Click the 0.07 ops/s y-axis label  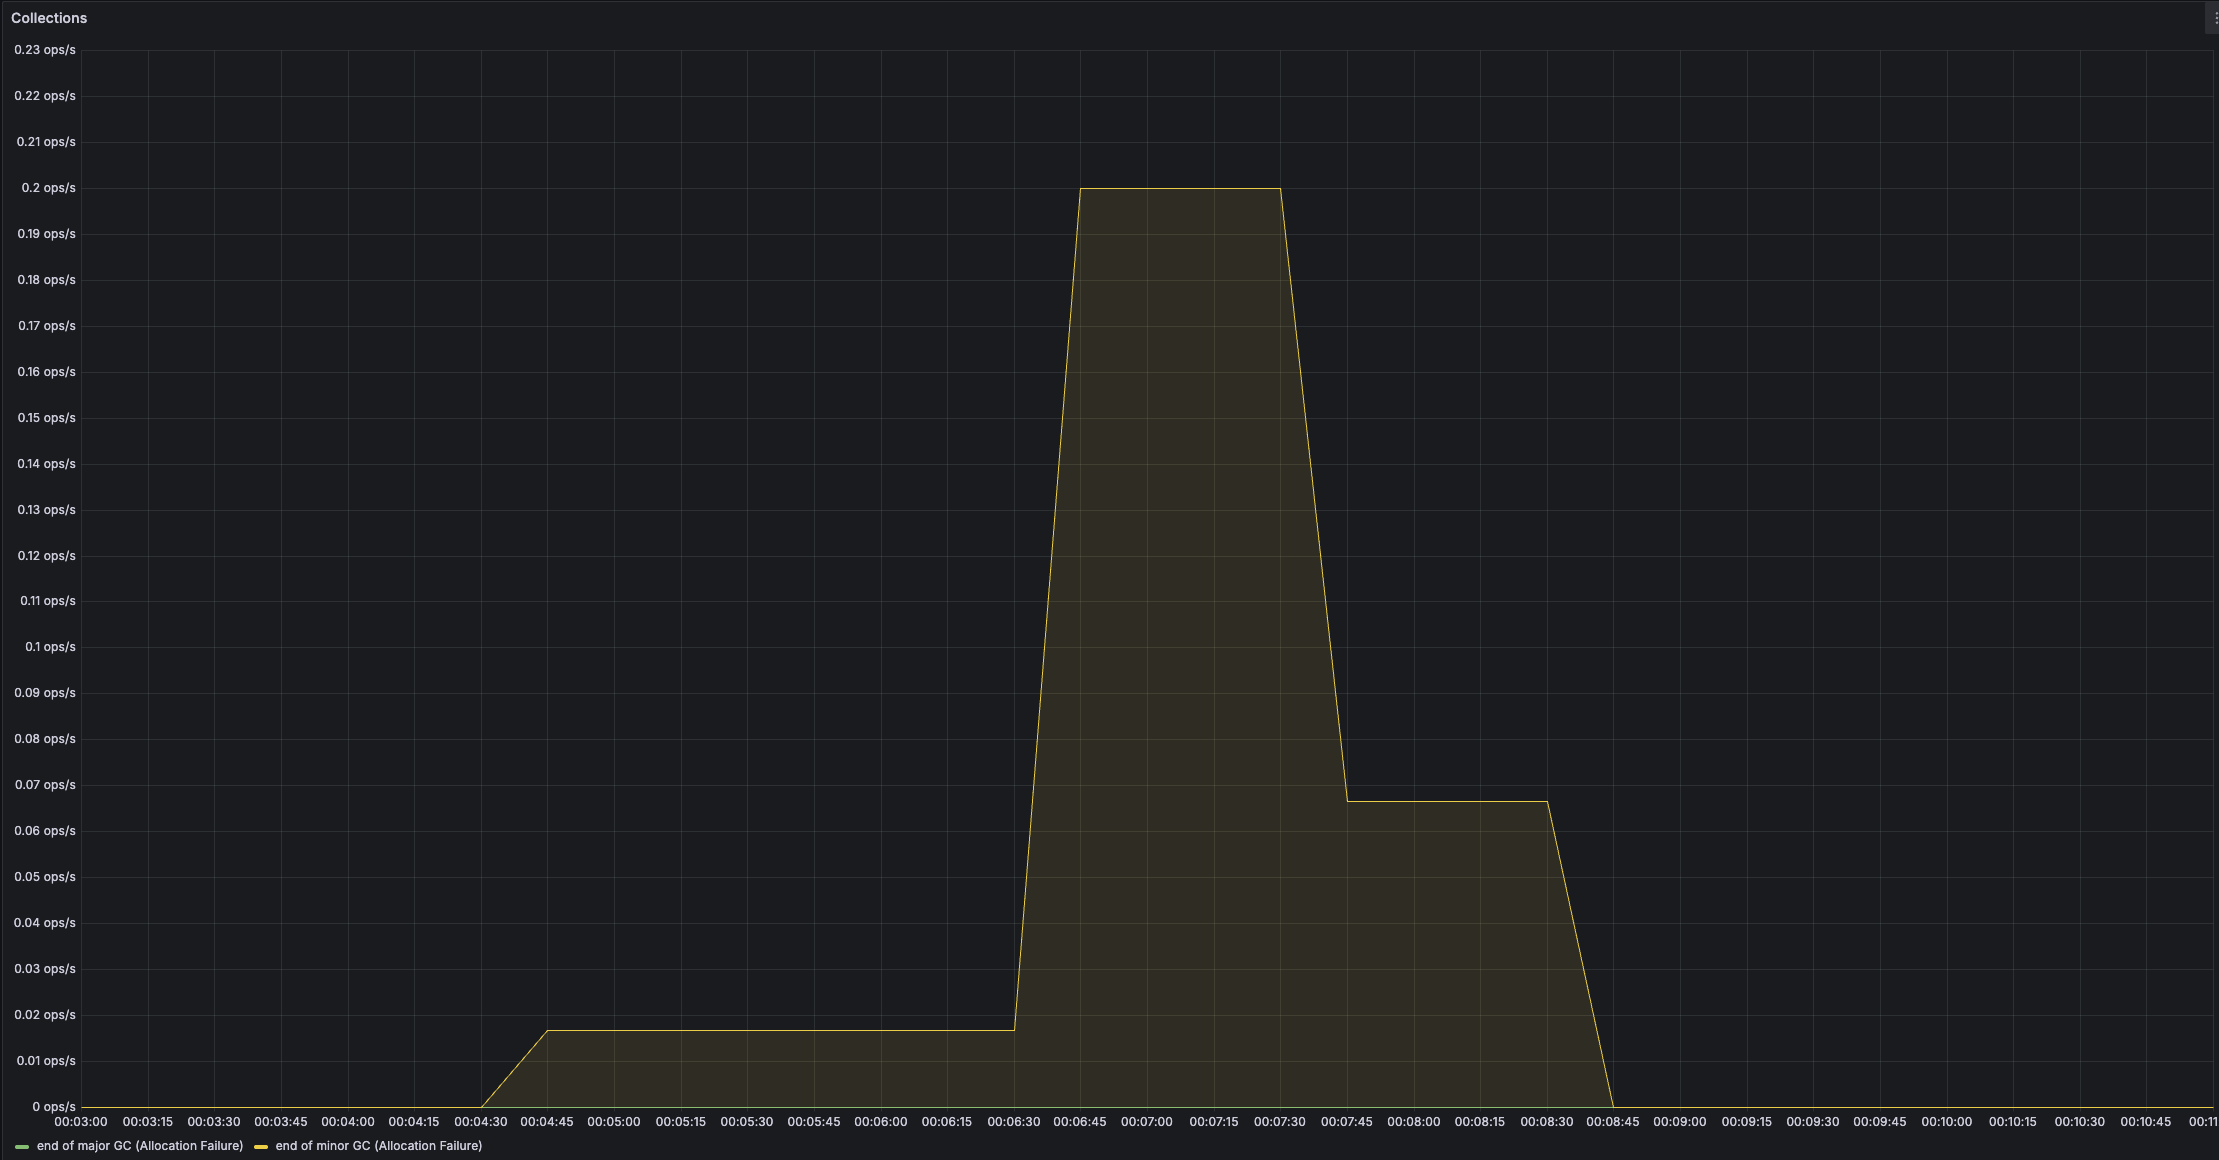point(45,785)
